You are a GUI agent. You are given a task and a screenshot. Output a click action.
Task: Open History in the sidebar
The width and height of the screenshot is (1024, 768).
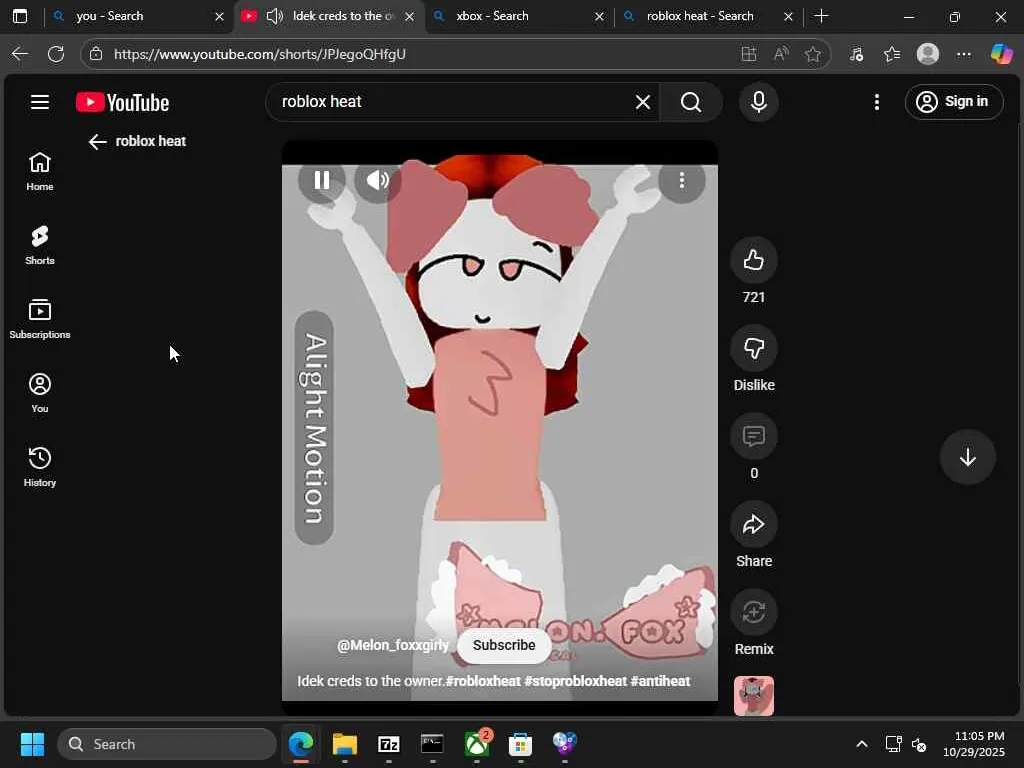point(40,466)
